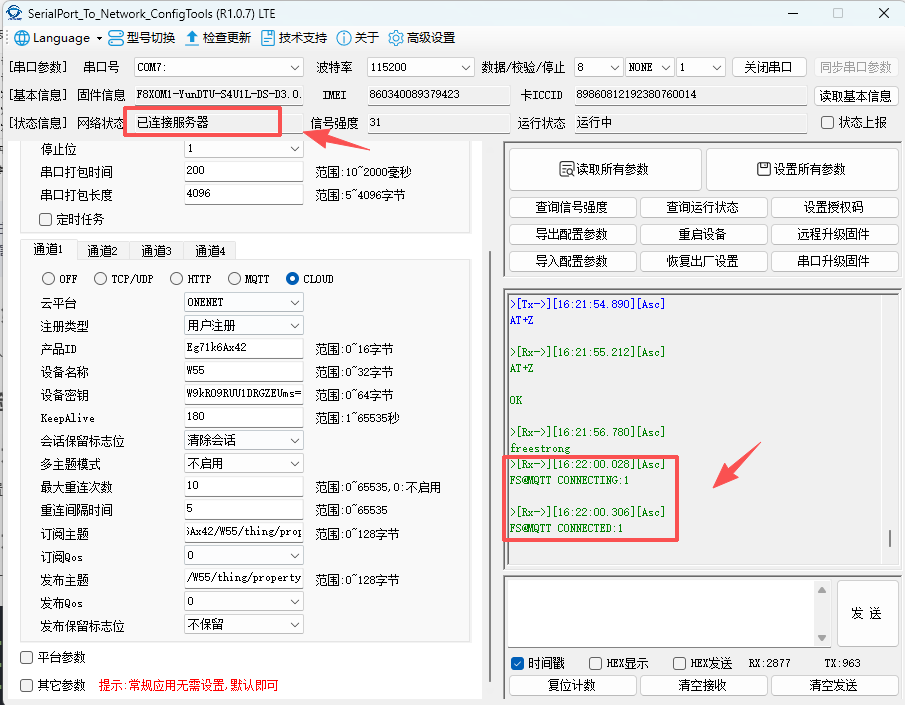
Task: Enable the 定时任务 checkbox
Action: (x=46, y=219)
